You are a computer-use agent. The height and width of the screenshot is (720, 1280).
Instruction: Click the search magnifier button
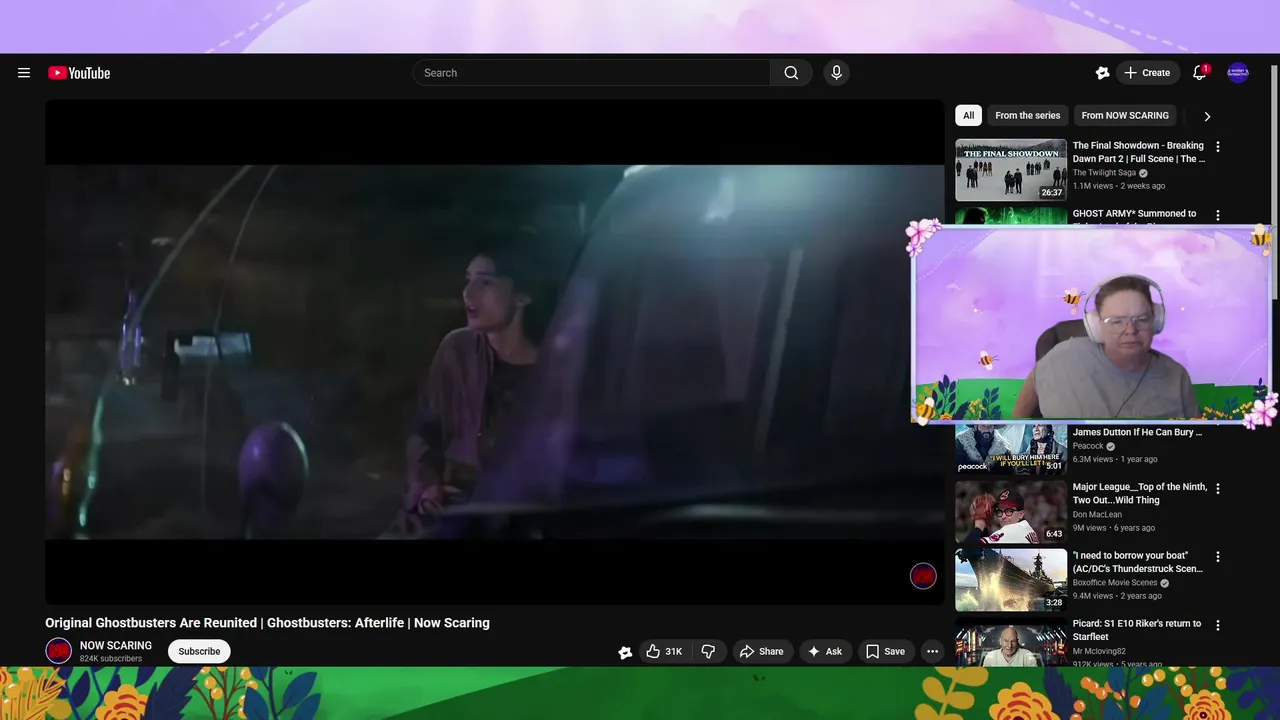tap(791, 73)
